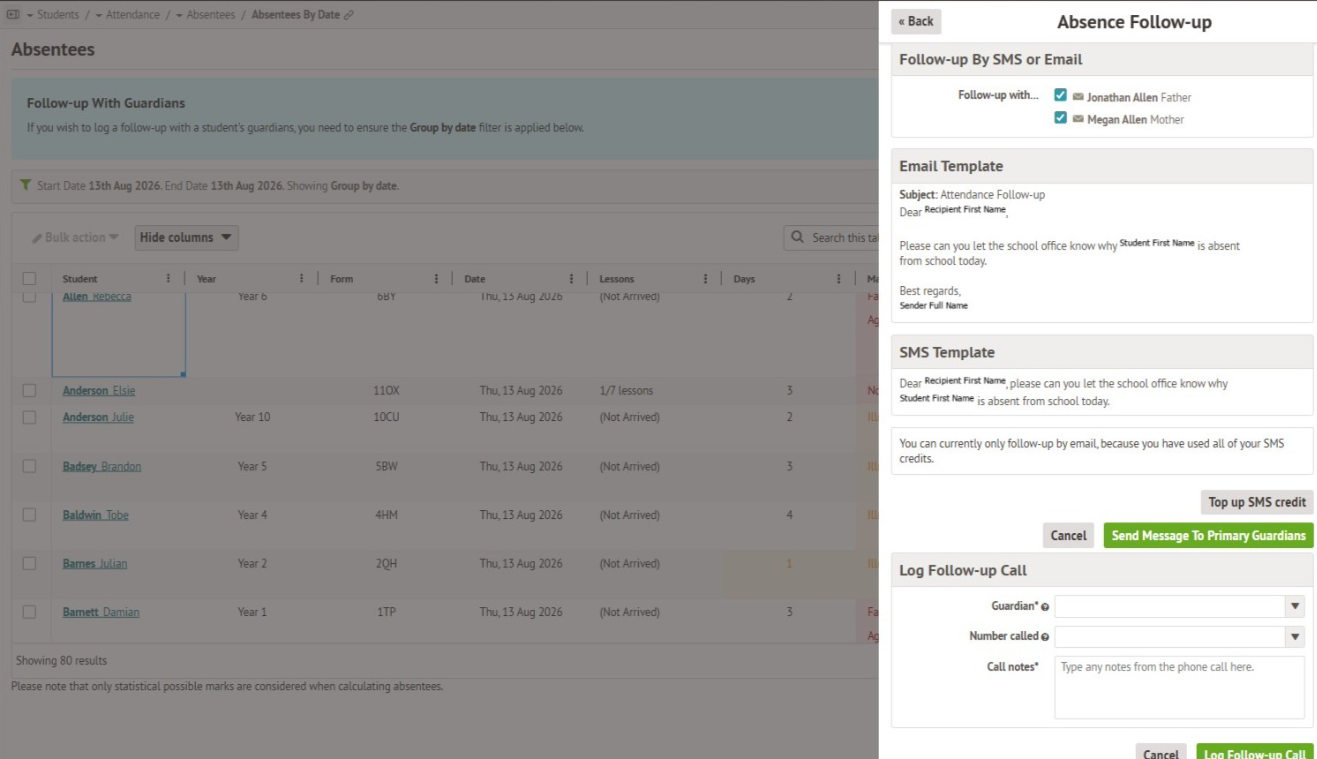The height and width of the screenshot is (759, 1317).
Task: Click the envelope icon beside Megan Allen
Action: click(1078, 119)
